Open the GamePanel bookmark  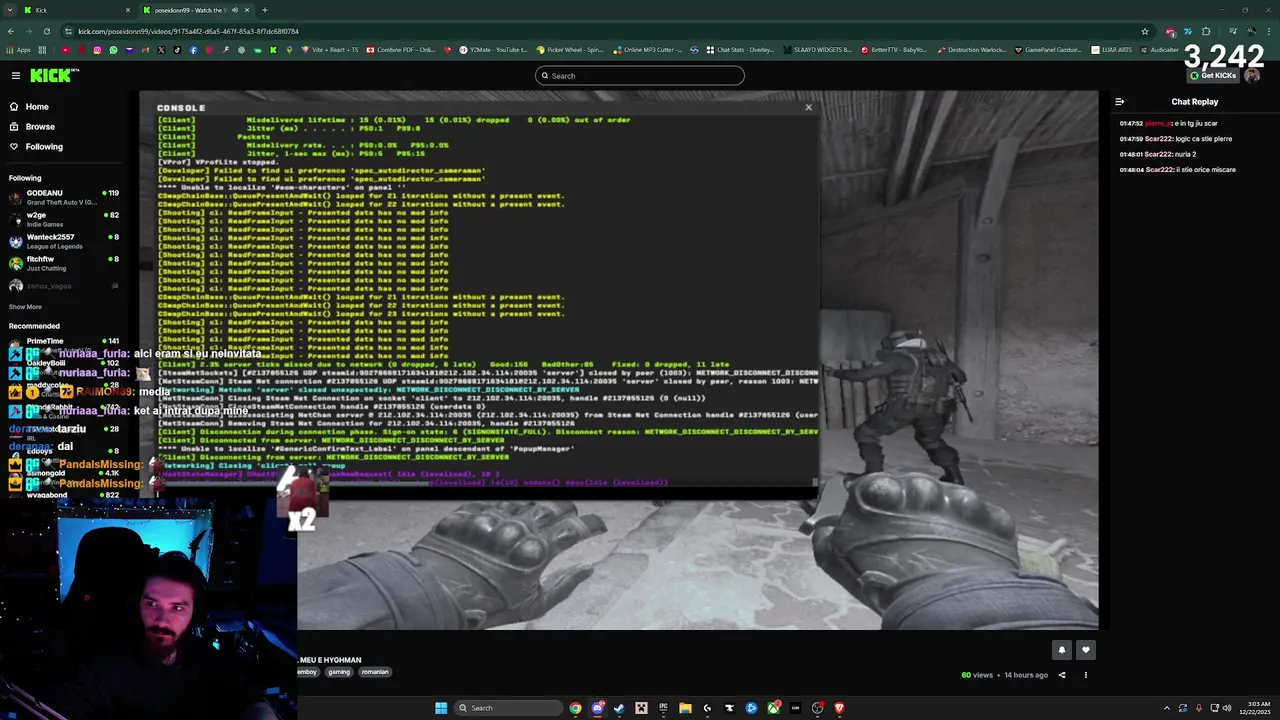1048,49
